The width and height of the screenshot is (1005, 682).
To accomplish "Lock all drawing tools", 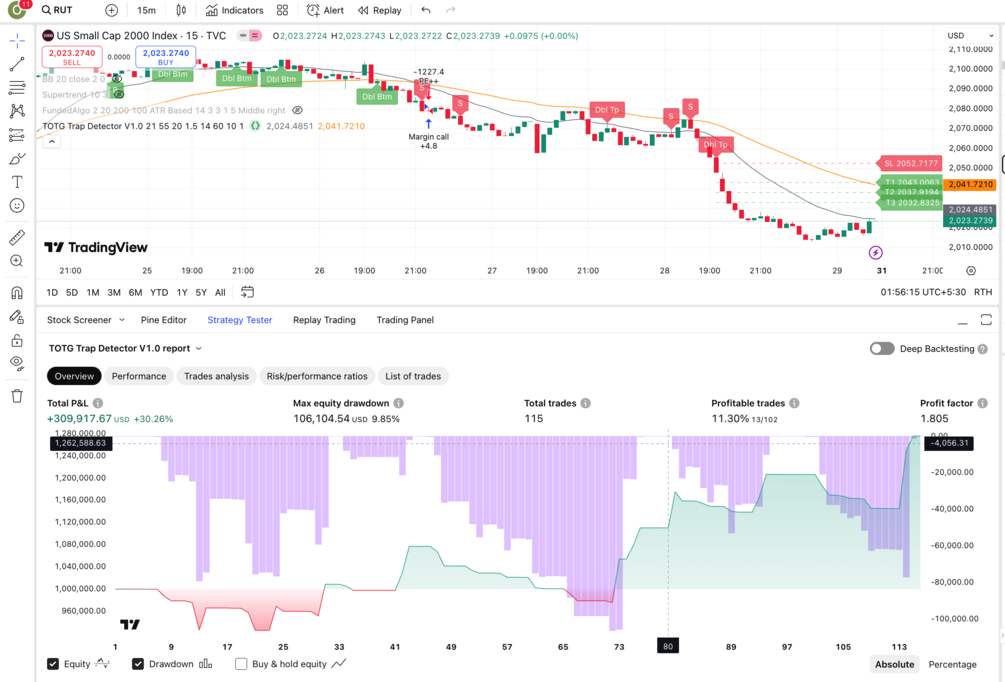I will pyautogui.click(x=17, y=340).
